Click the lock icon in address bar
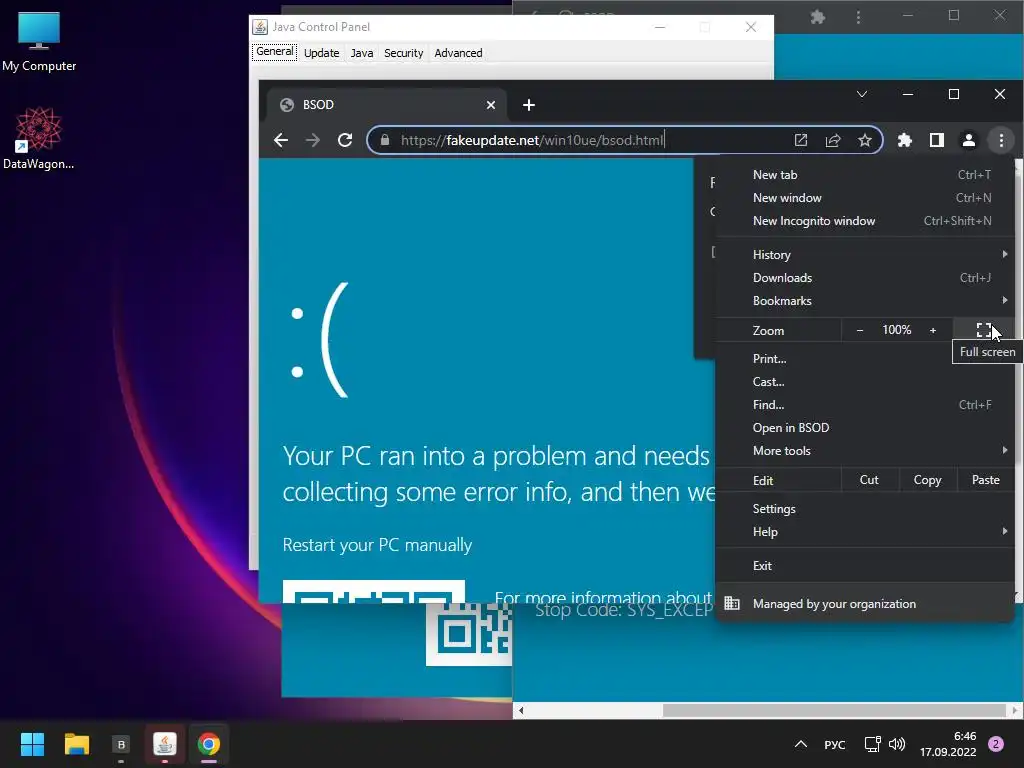Image resolution: width=1024 pixels, height=768 pixels. click(x=385, y=140)
